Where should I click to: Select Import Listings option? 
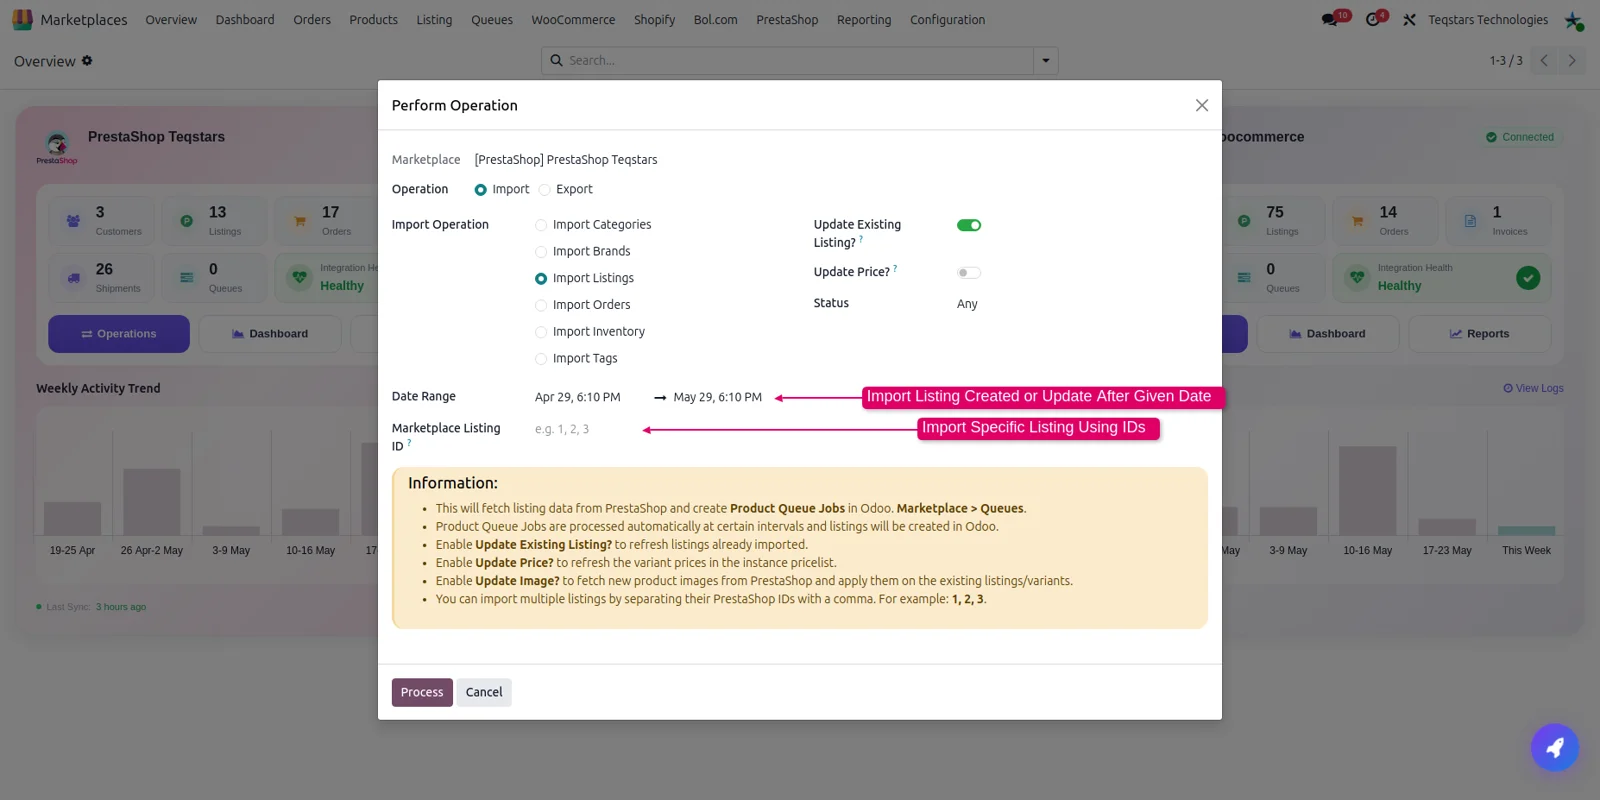tap(541, 279)
